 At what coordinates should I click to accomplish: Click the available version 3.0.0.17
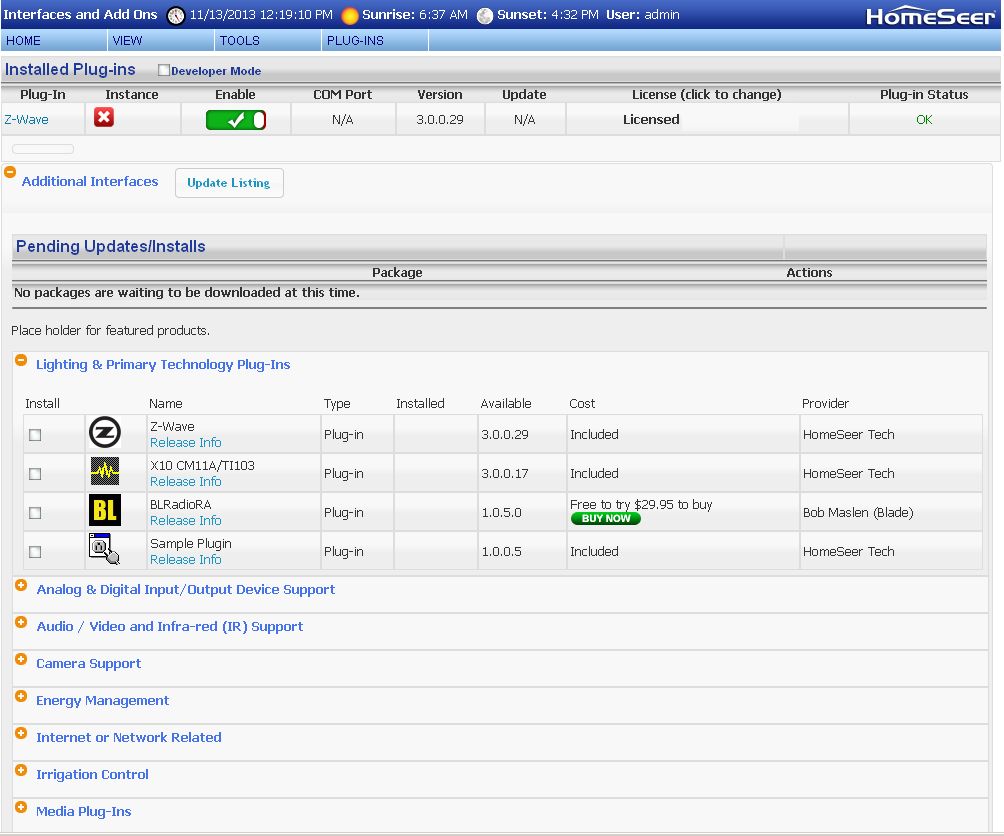(505, 474)
